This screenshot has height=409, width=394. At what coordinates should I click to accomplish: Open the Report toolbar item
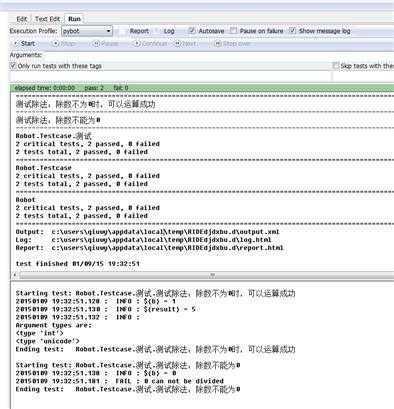[x=139, y=31]
